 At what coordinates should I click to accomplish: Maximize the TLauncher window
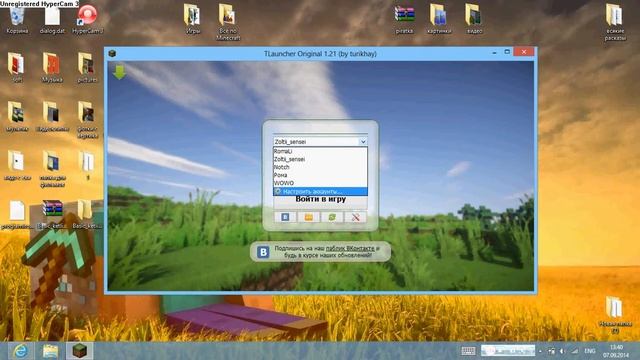pyautogui.click(x=507, y=52)
